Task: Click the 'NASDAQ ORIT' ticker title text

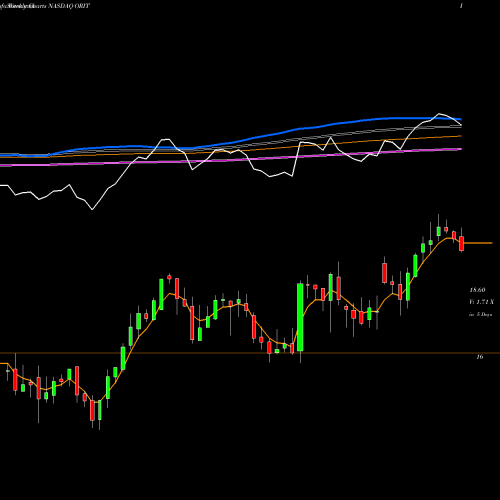Action: (x=69, y=6)
